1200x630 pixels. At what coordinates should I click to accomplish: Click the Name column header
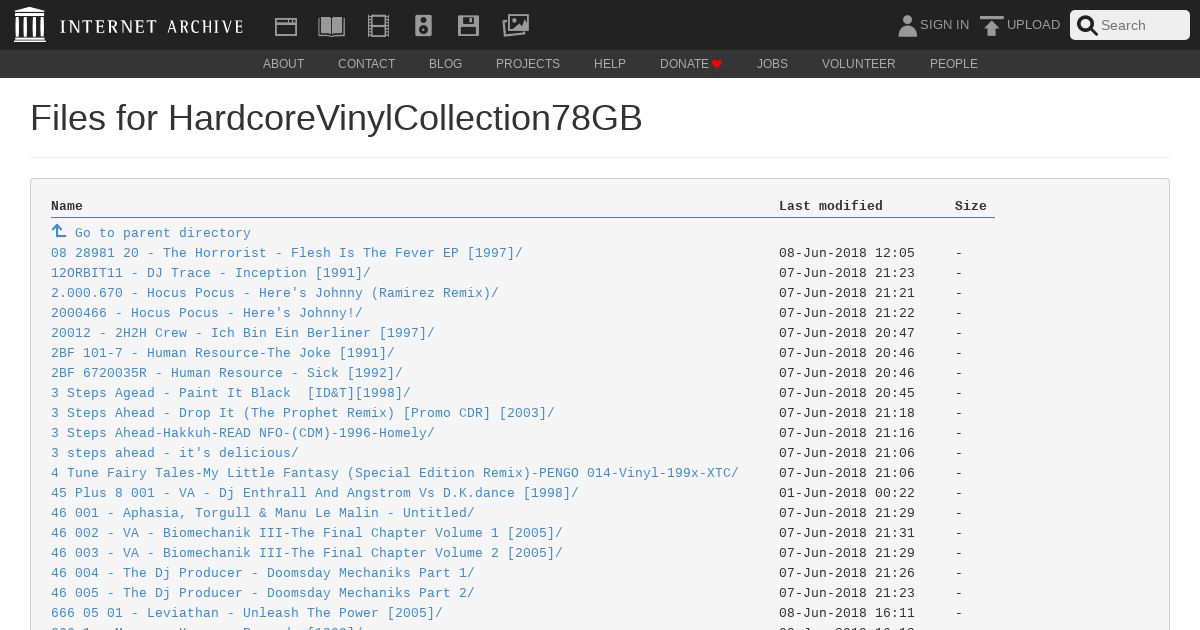67,206
